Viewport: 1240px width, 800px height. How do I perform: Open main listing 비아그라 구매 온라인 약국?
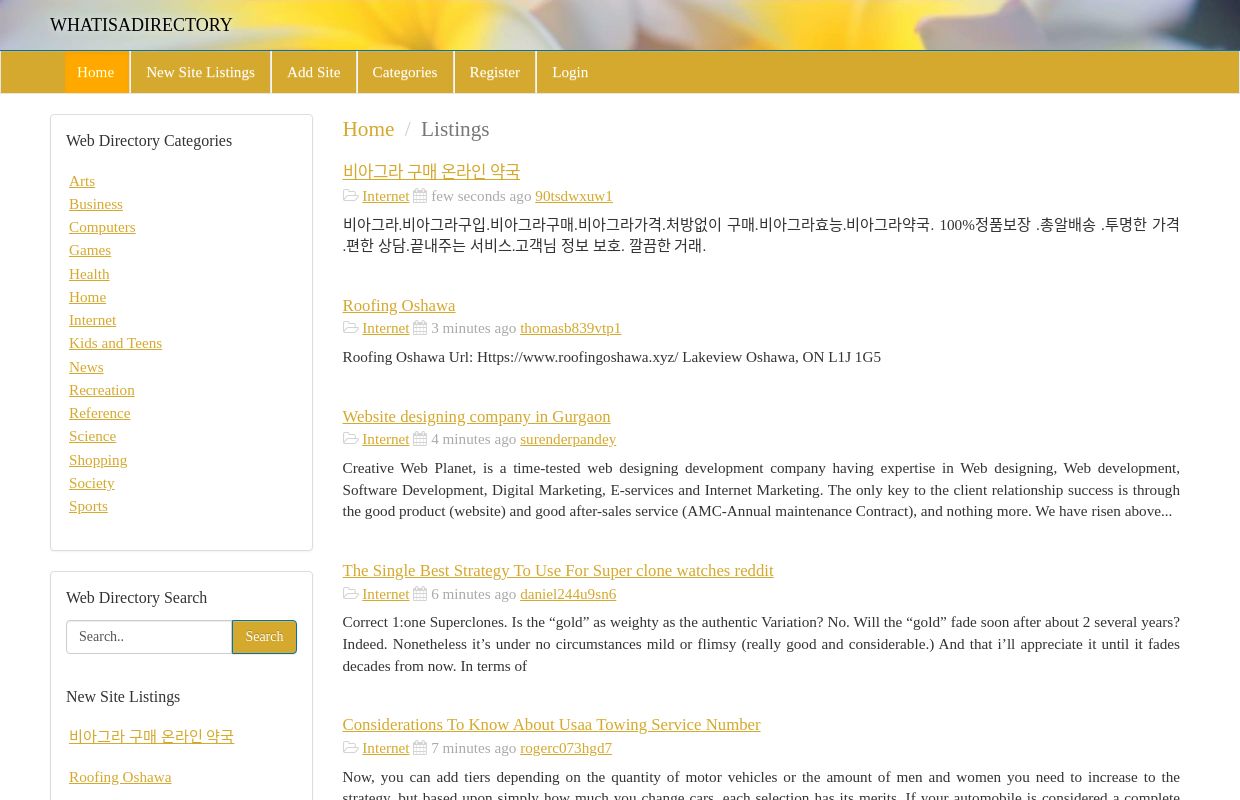(x=431, y=172)
